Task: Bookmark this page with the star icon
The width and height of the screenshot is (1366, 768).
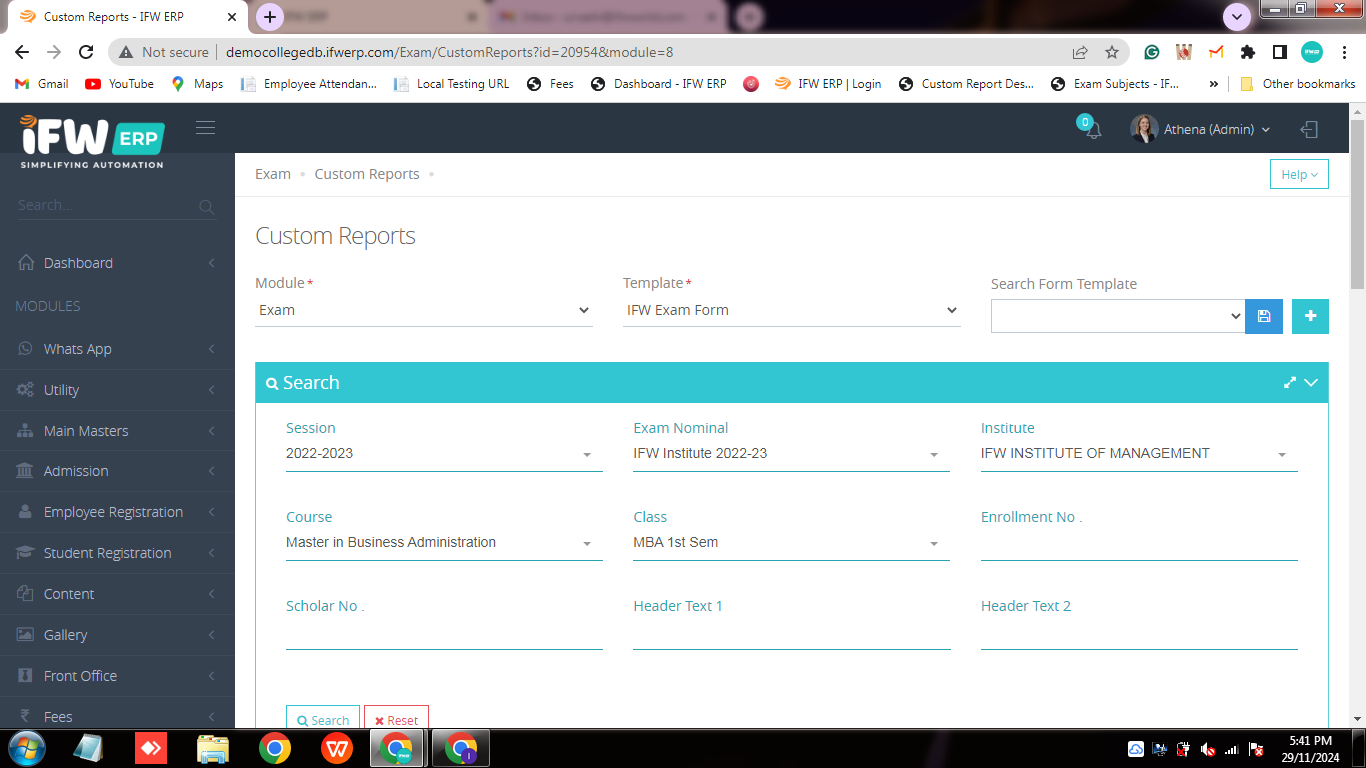Action: (1111, 52)
